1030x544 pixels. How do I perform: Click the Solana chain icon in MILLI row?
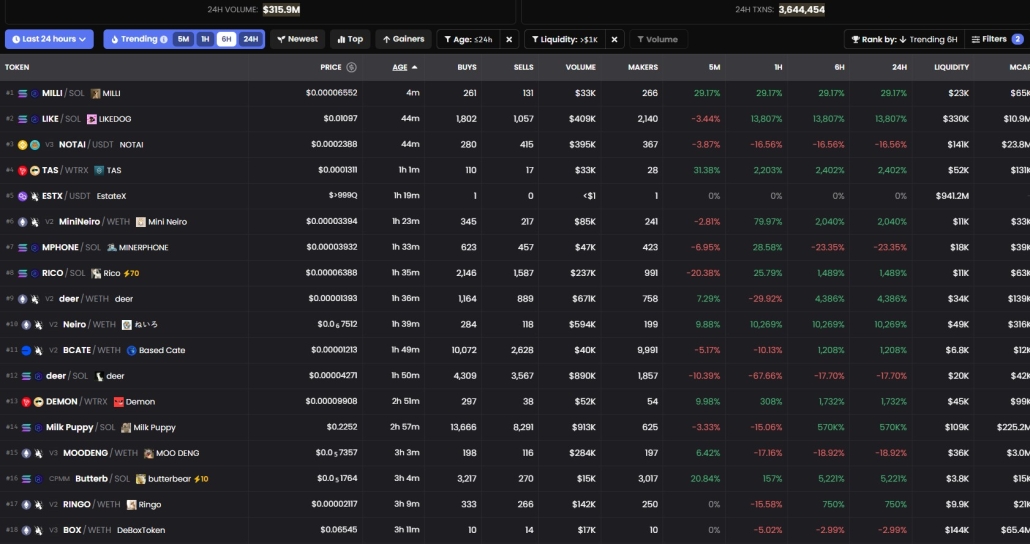pos(23,93)
